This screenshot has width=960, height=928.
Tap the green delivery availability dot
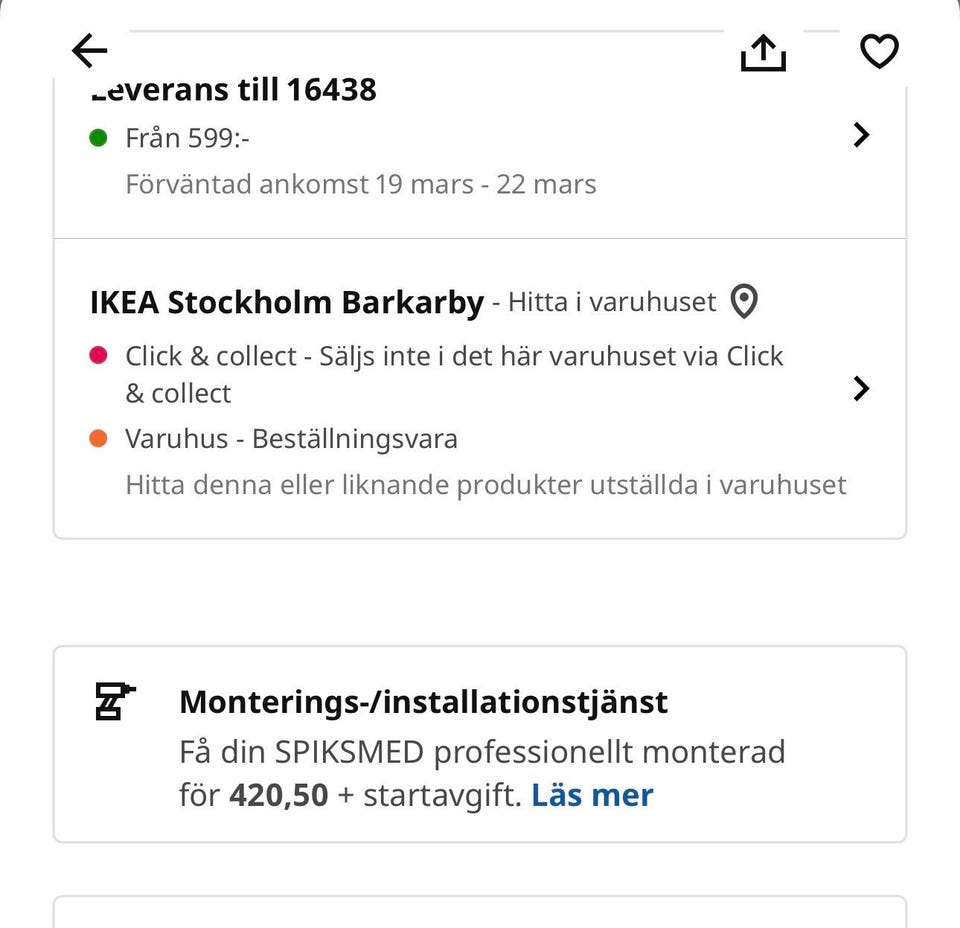pos(98,138)
